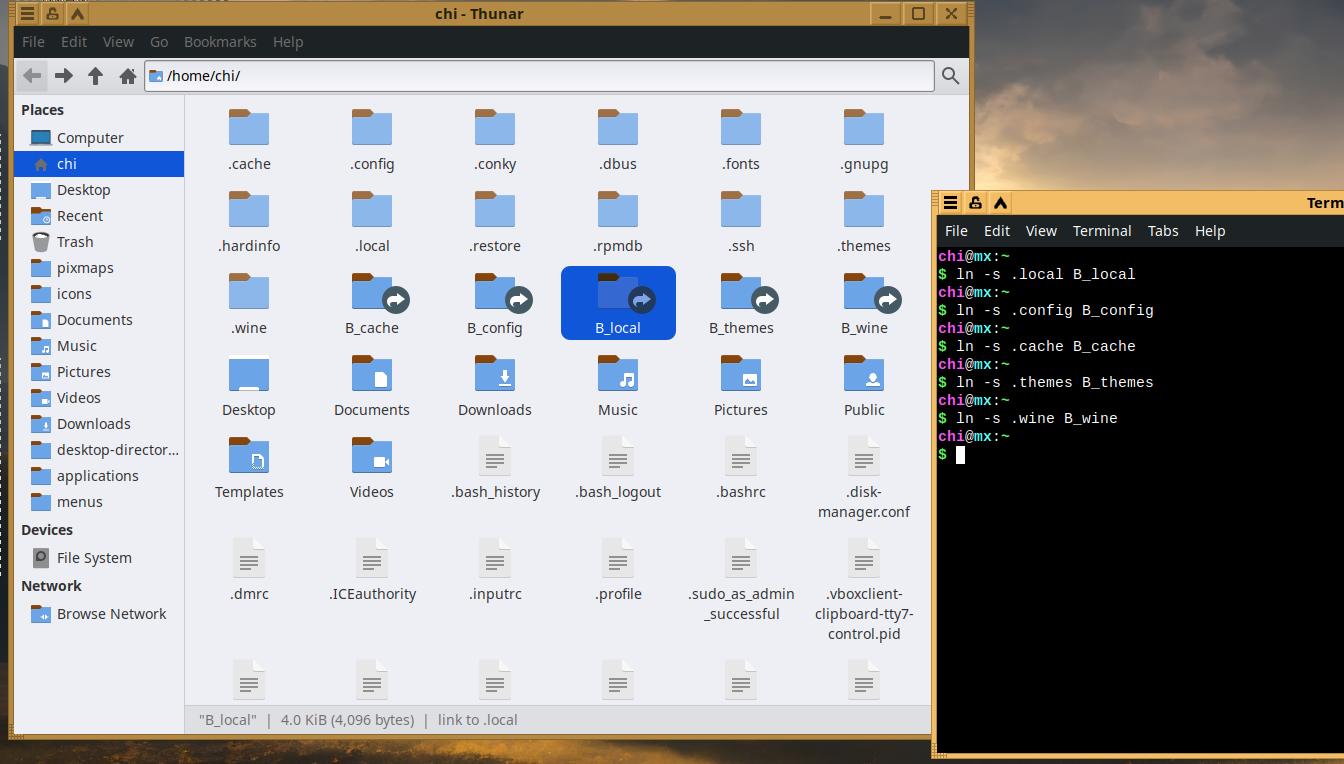This screenshot has height=764, width=1344.
Task: Open the Thunar window menu button
Action: [x=28, y=14]
